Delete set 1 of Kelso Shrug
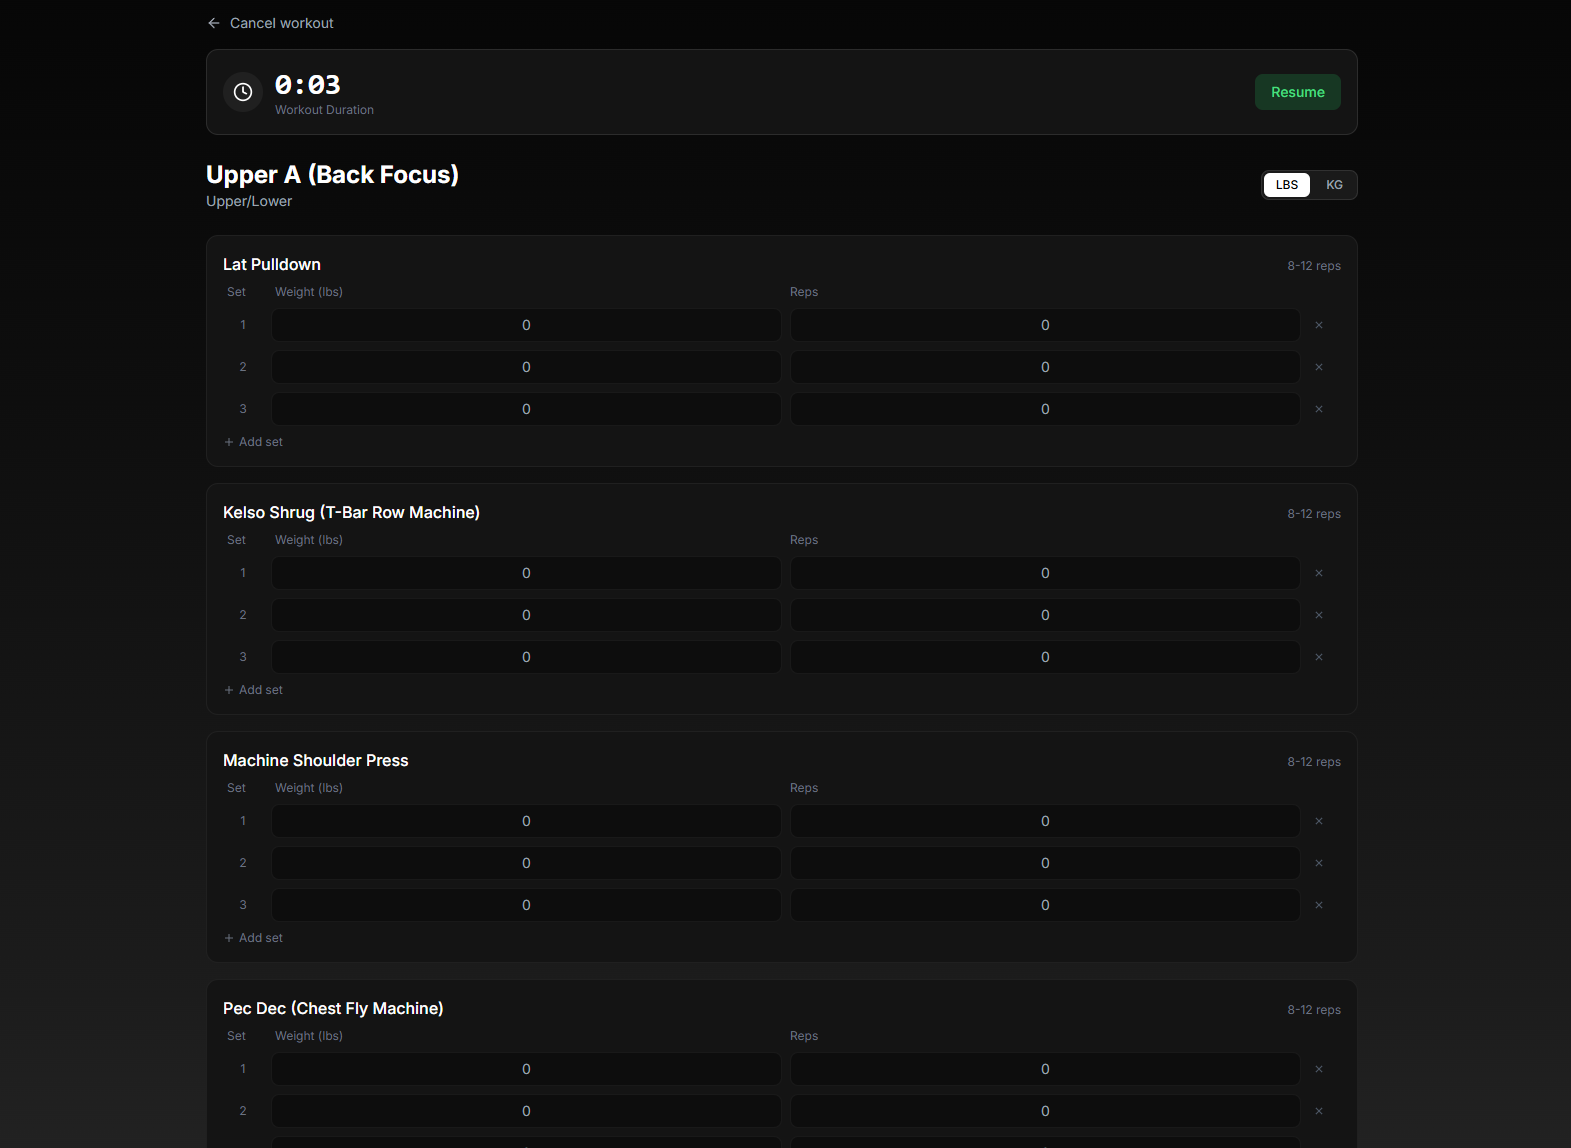This screenshot has width=1571, height=1148. coord(1319,573)
